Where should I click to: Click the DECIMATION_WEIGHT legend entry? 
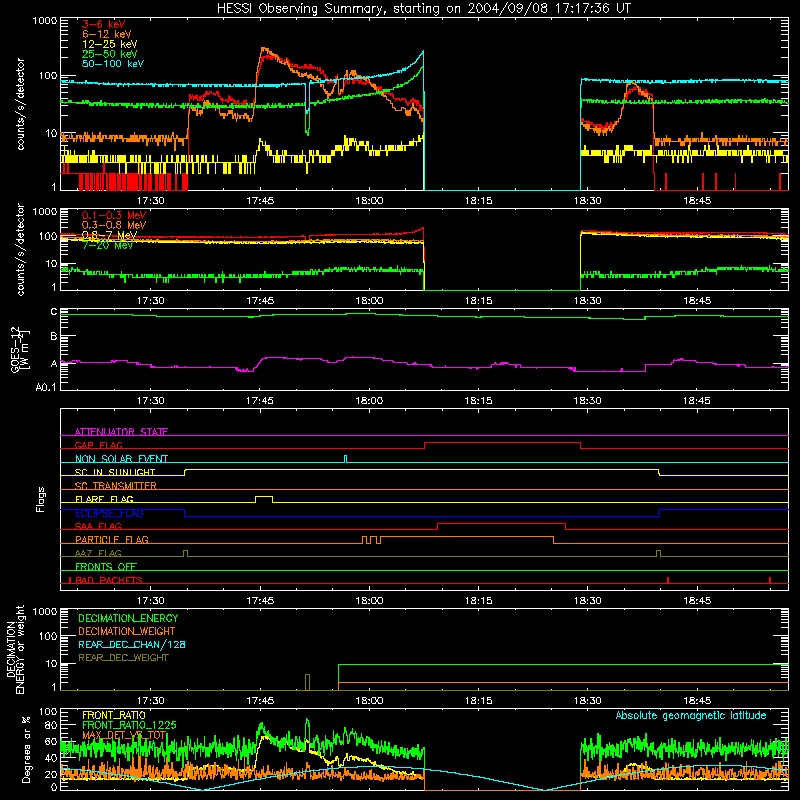(127, 631)
